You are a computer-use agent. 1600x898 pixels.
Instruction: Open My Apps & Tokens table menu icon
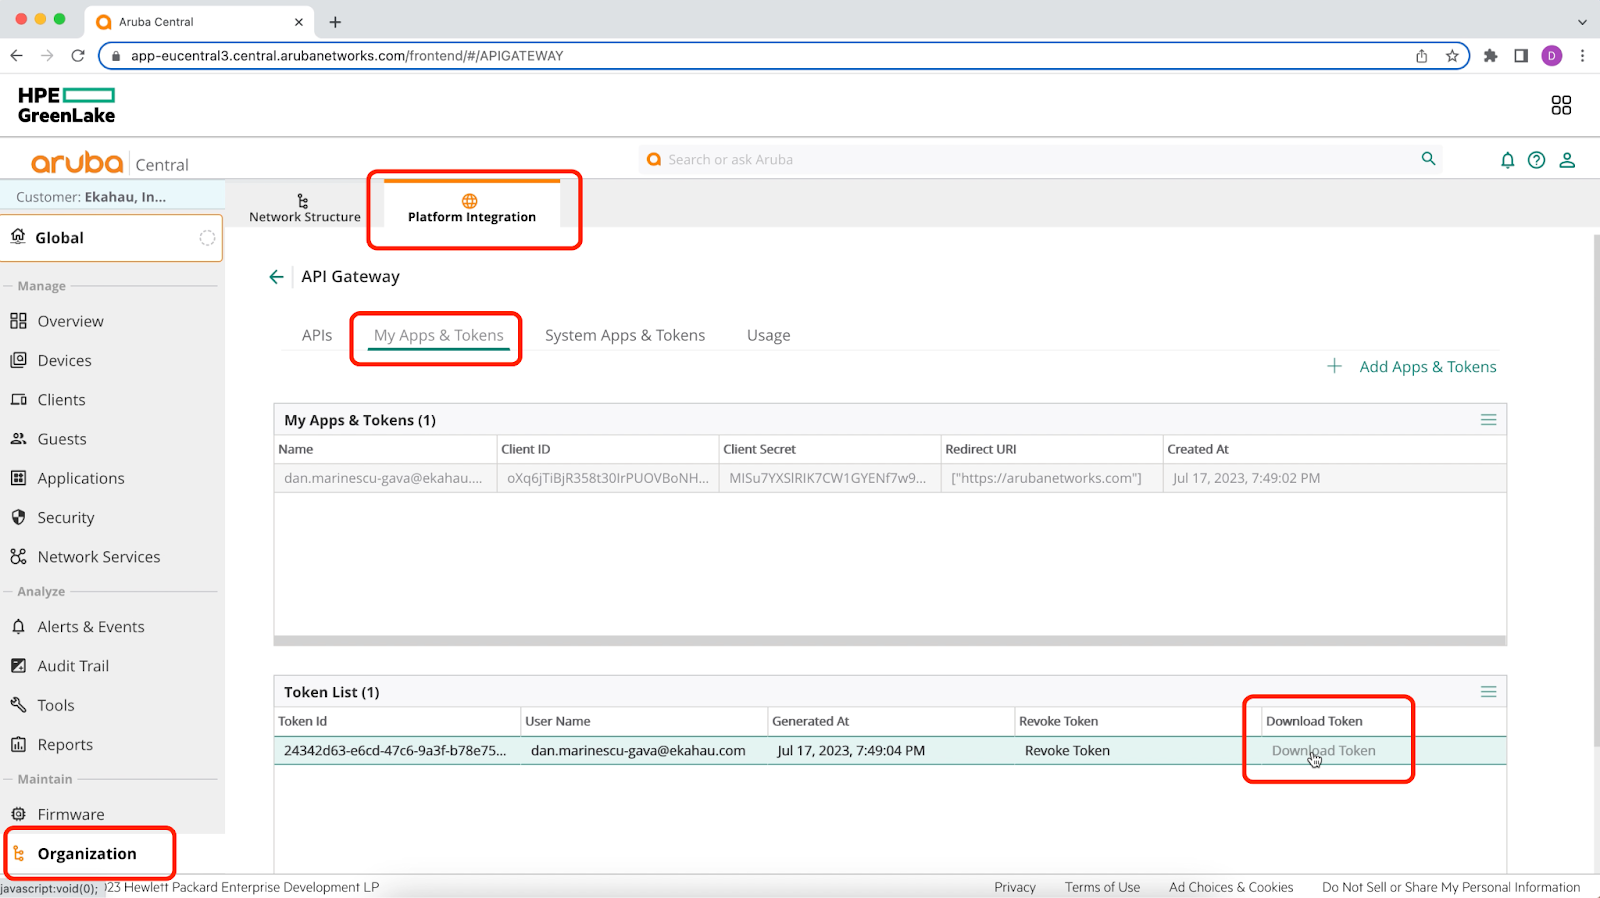[x=1488, y=420]
